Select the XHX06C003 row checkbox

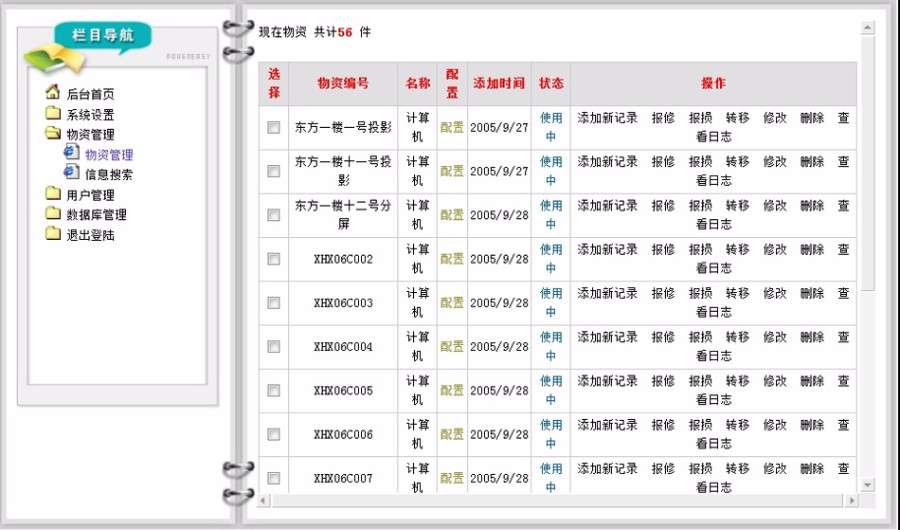coord(274,303)
